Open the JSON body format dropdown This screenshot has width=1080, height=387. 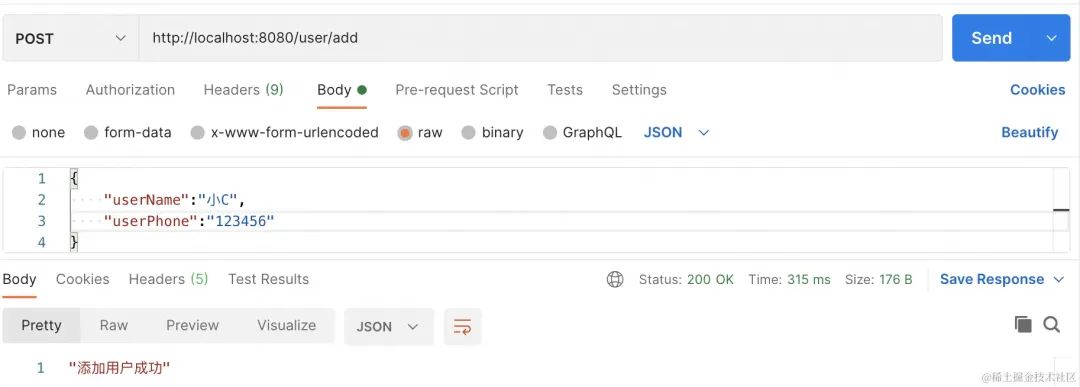(676, 132)
